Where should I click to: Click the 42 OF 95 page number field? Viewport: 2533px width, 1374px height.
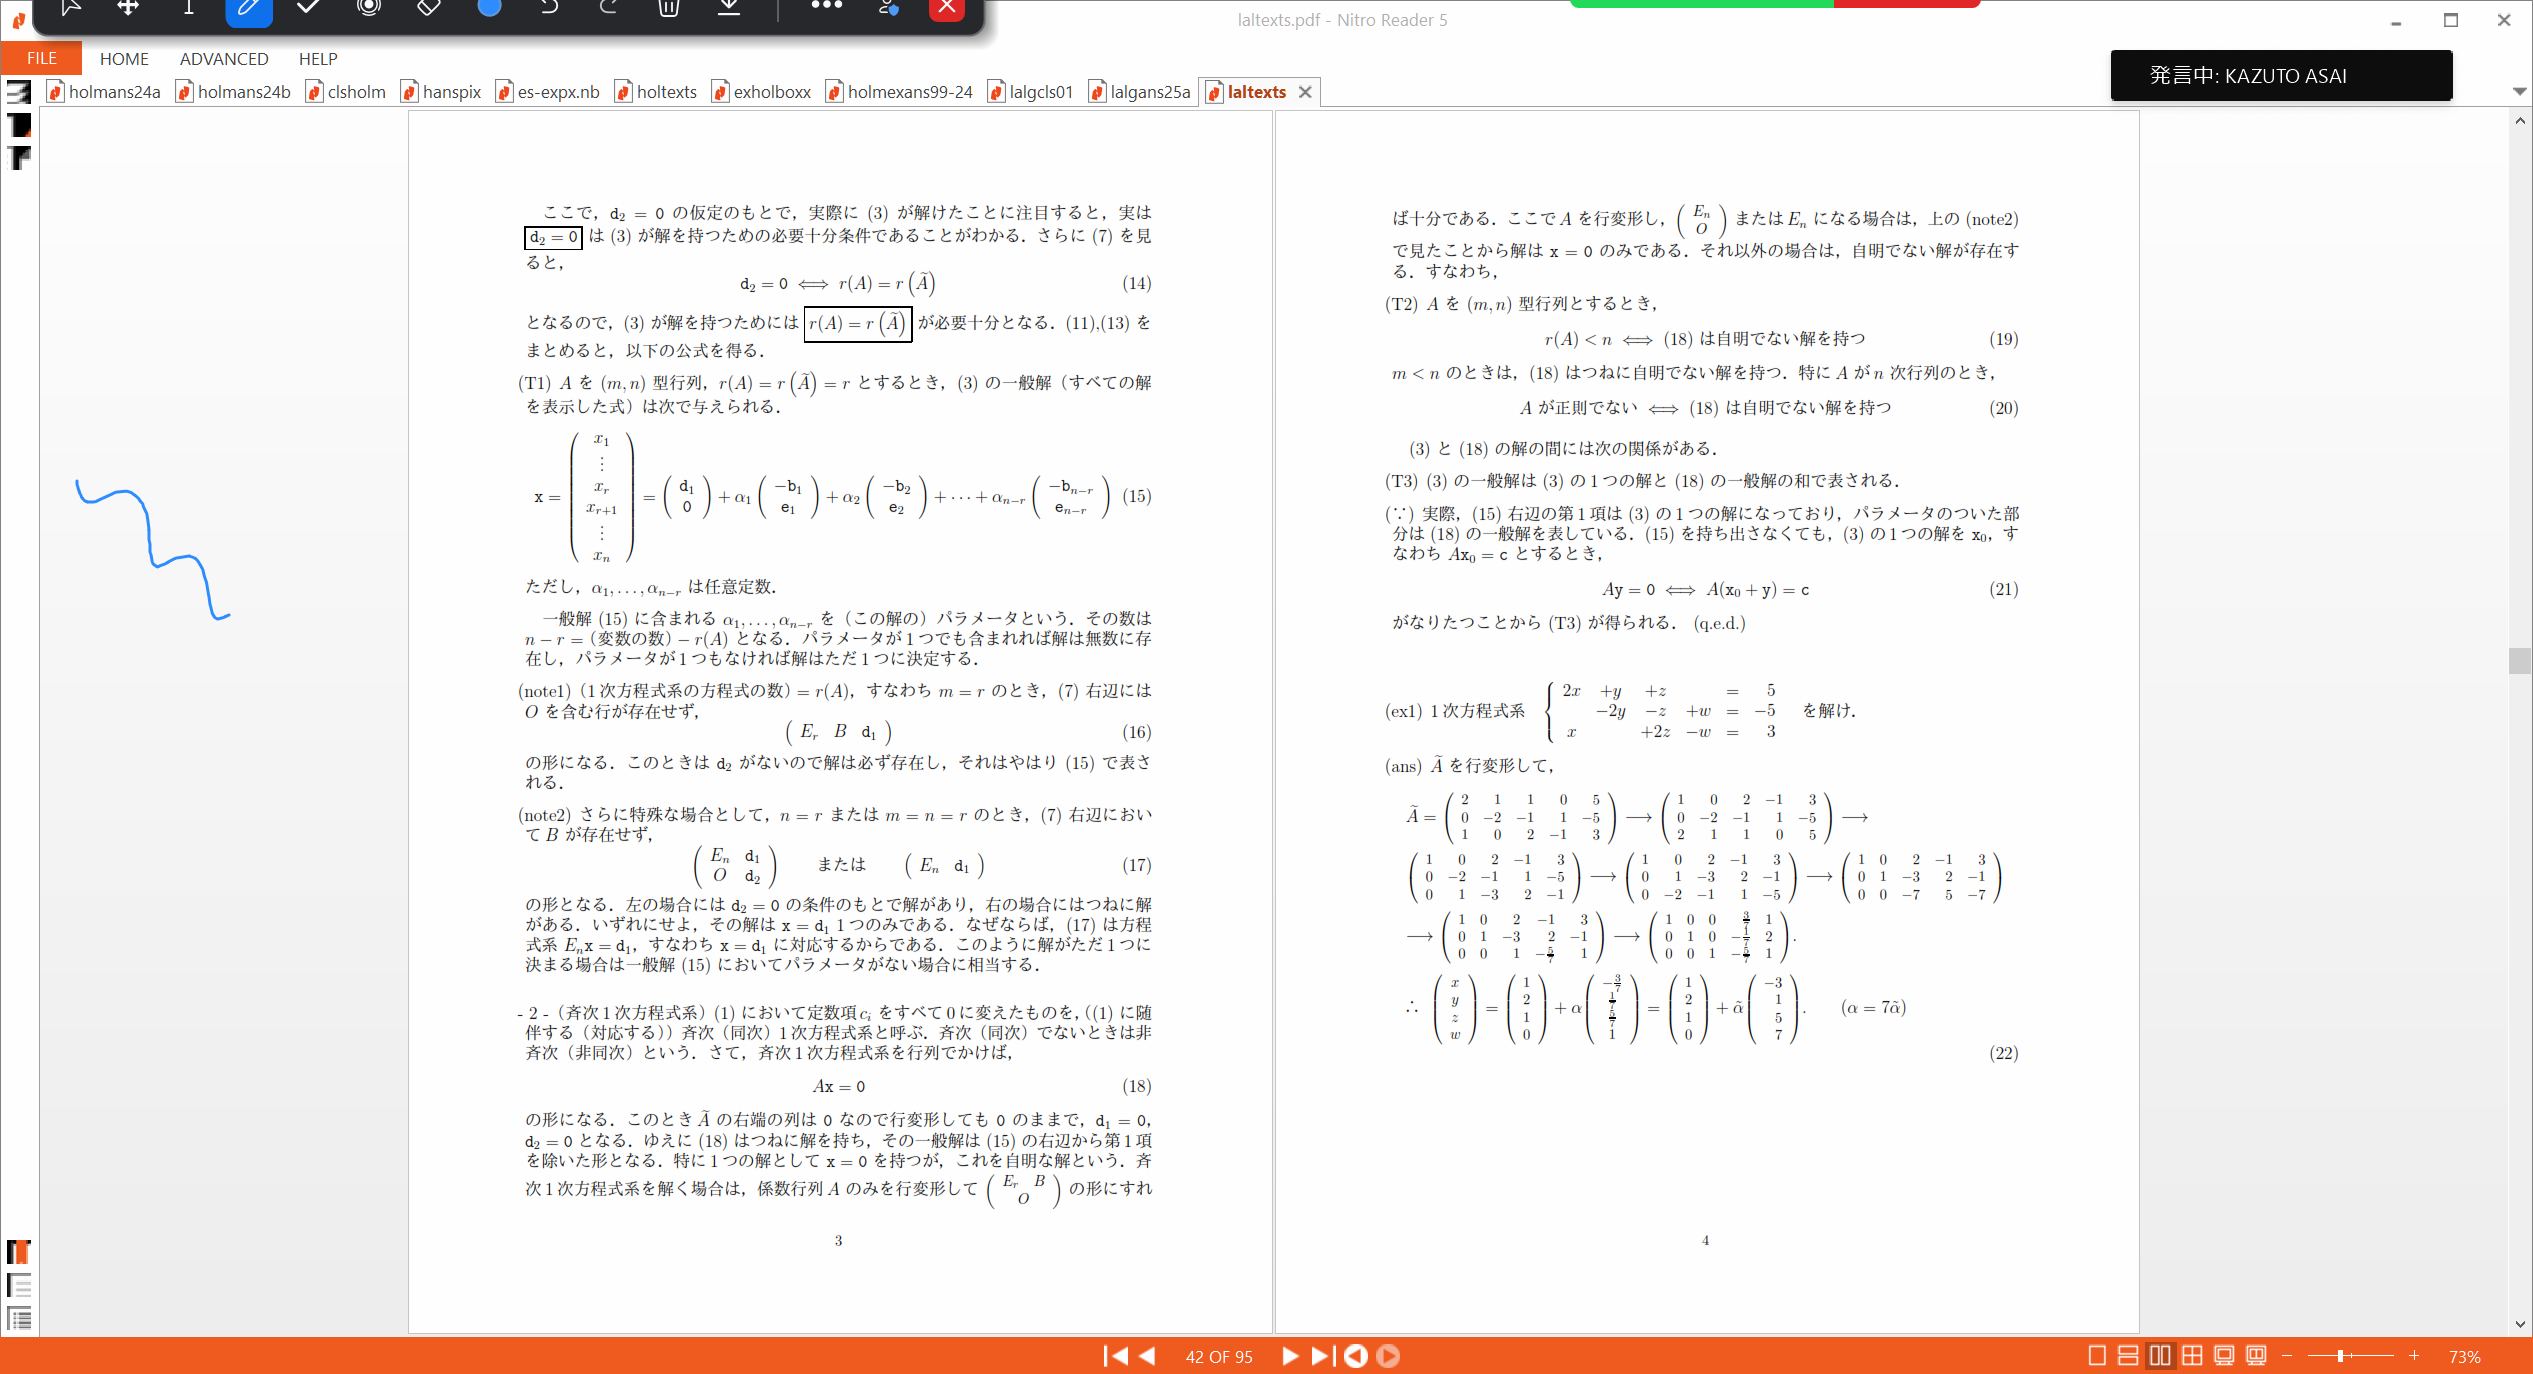point(1219,1357)
